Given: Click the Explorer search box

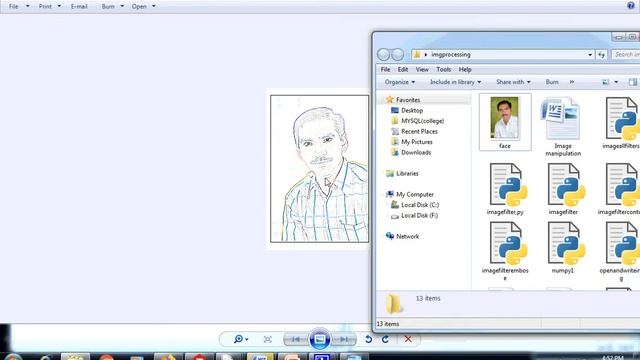Looking at the screenshot, I should pyautogui.click(x=626, y=54).
